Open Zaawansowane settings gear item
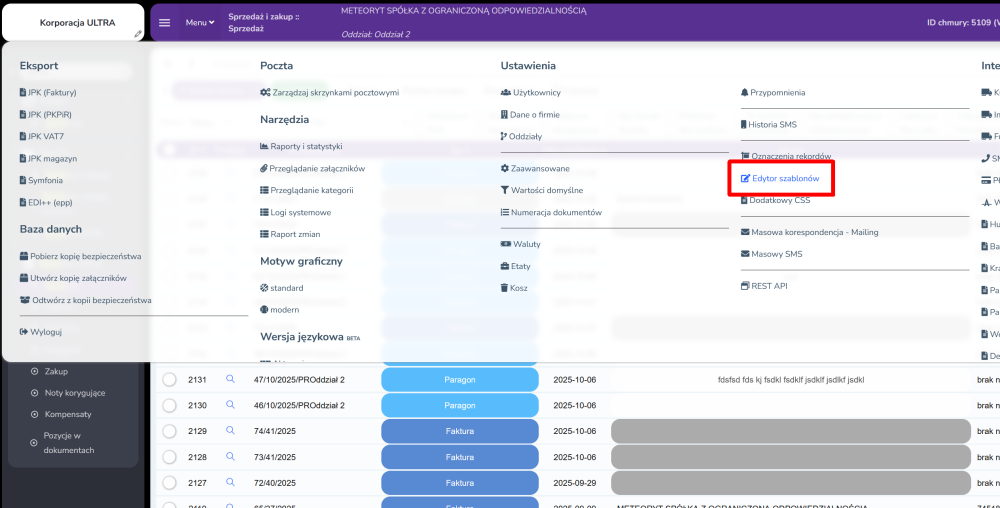This screenshot has width=1000, height=508. tap(539, 169)
